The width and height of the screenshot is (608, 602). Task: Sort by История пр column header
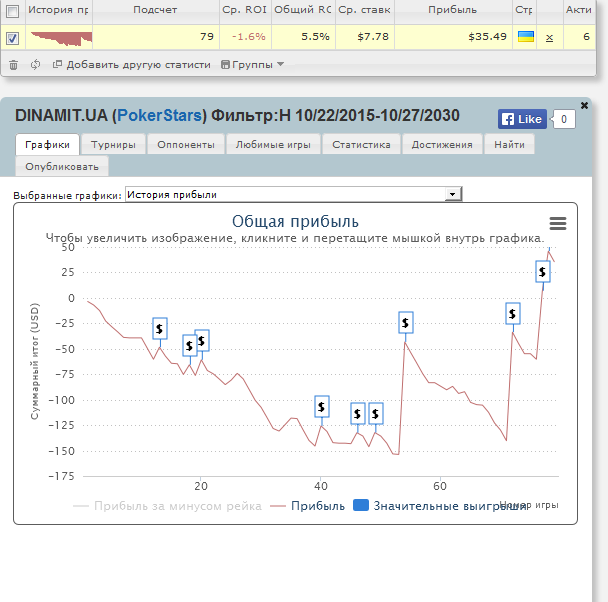[x=58, y=10]
